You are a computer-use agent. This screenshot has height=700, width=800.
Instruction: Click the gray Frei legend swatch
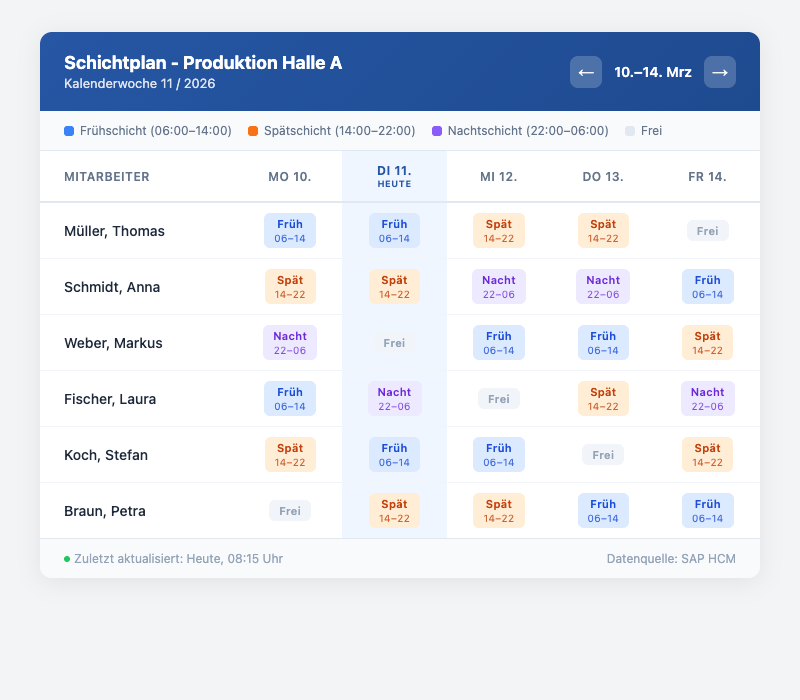629,131
